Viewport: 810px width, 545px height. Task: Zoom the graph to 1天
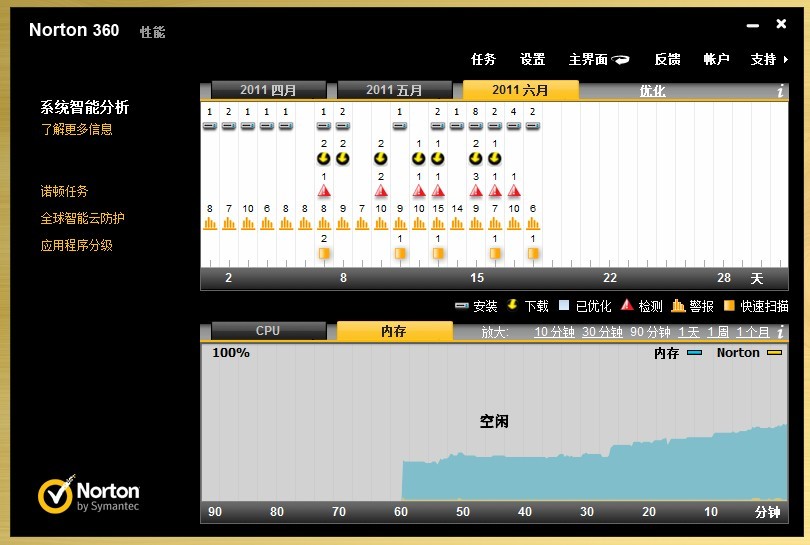(x=689, y=332)
